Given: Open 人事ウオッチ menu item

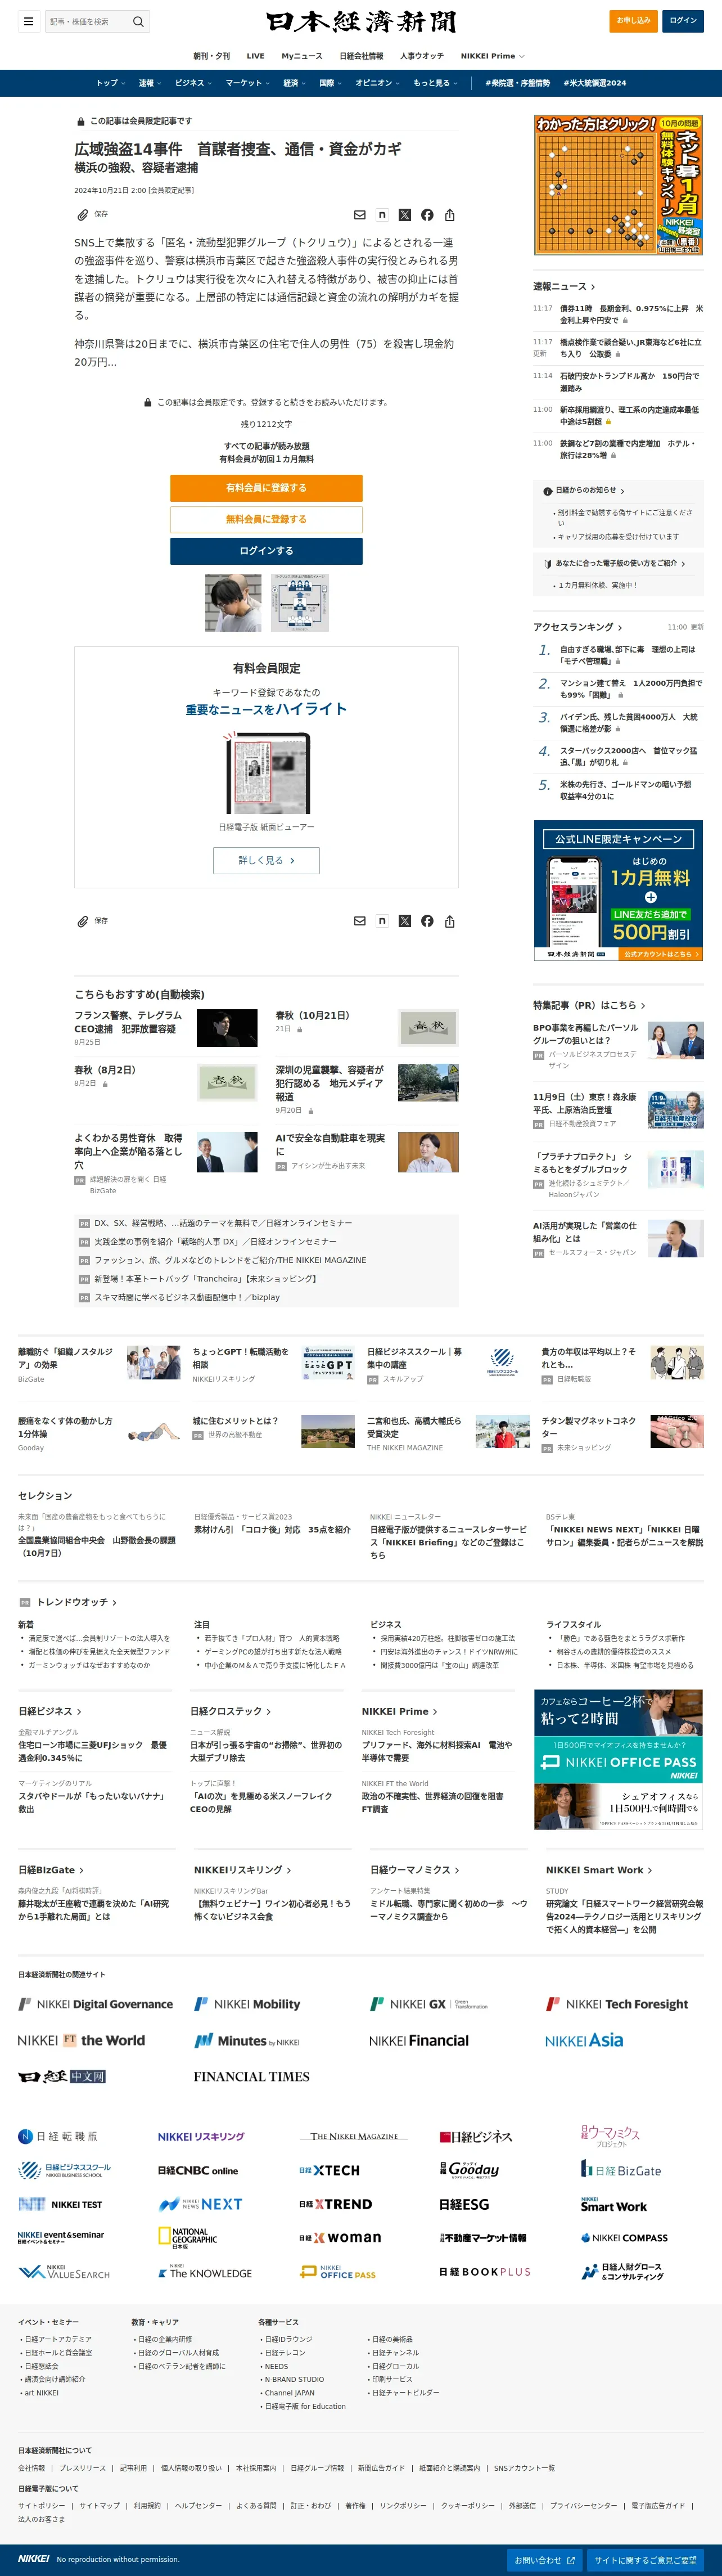Looking at the screenshot, I should [422, 56].
